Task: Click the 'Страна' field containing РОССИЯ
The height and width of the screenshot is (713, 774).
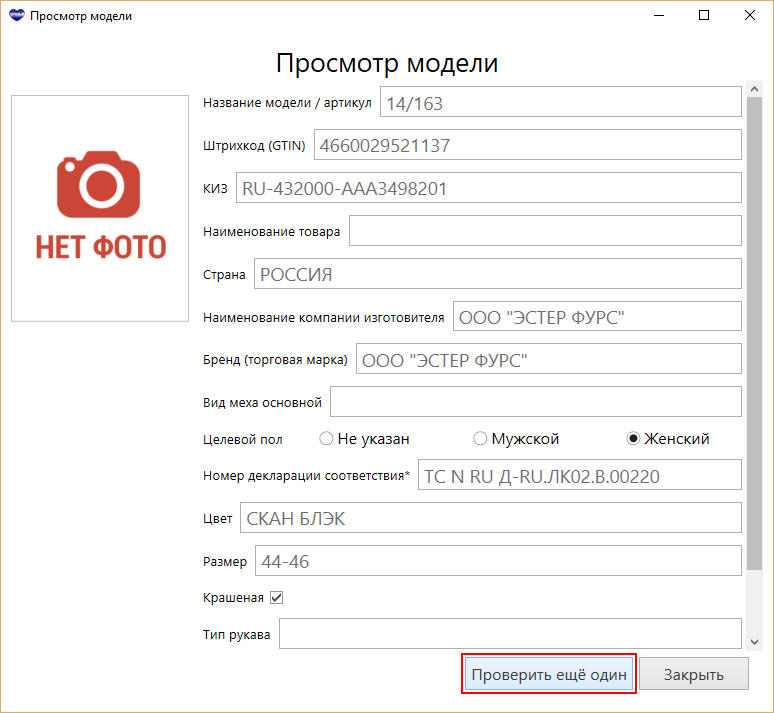Action: (498, 274)
